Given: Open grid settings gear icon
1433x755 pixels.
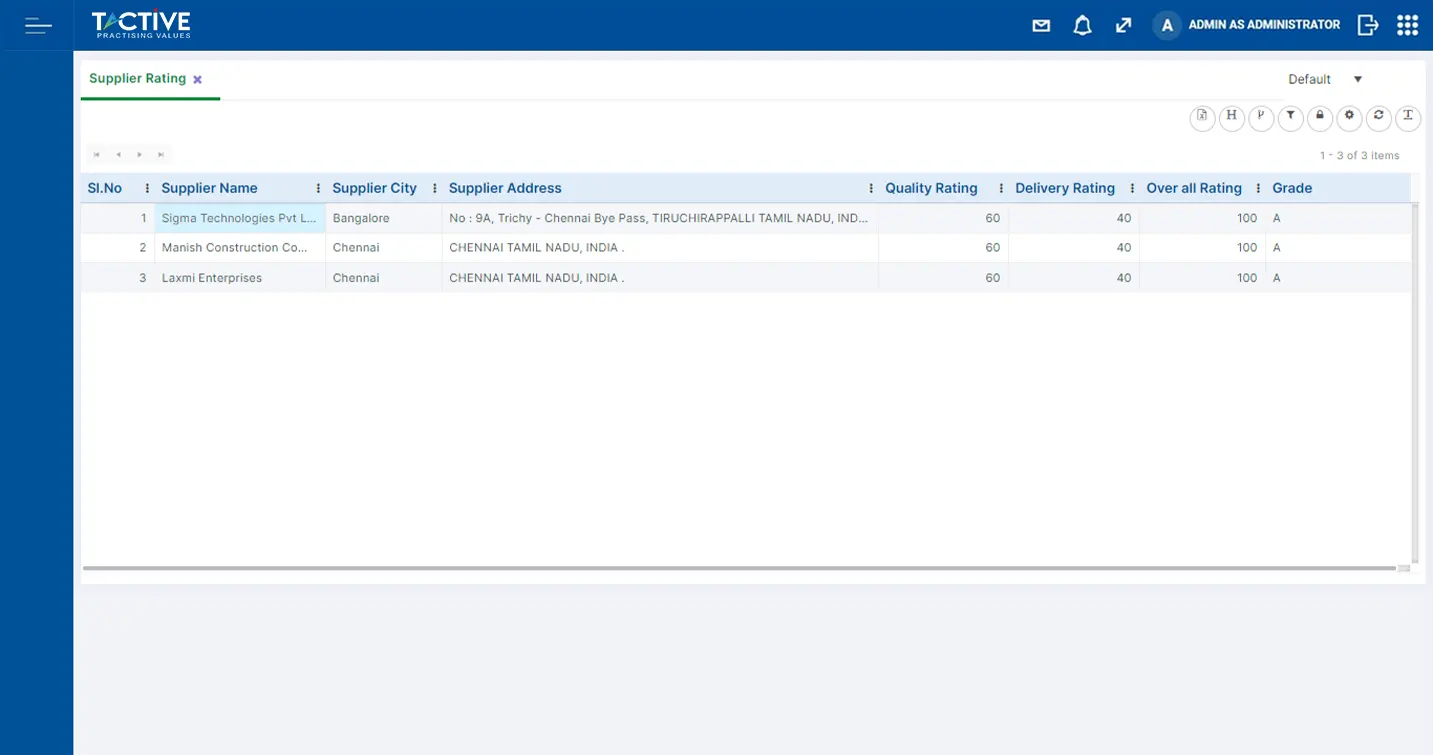Looking at the screenshot, I should (x=1349, y=117).
